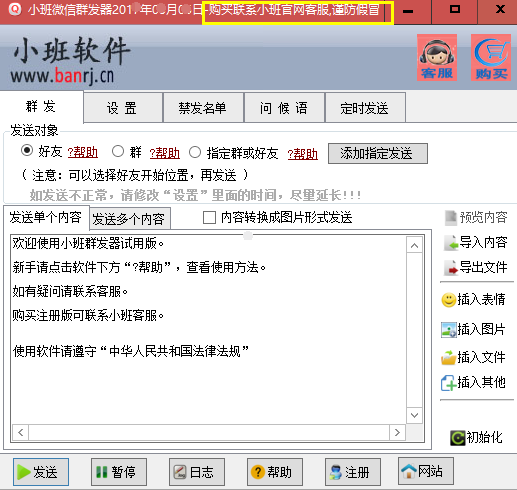Click the 初始化 initialize icon

coord(476,437)
